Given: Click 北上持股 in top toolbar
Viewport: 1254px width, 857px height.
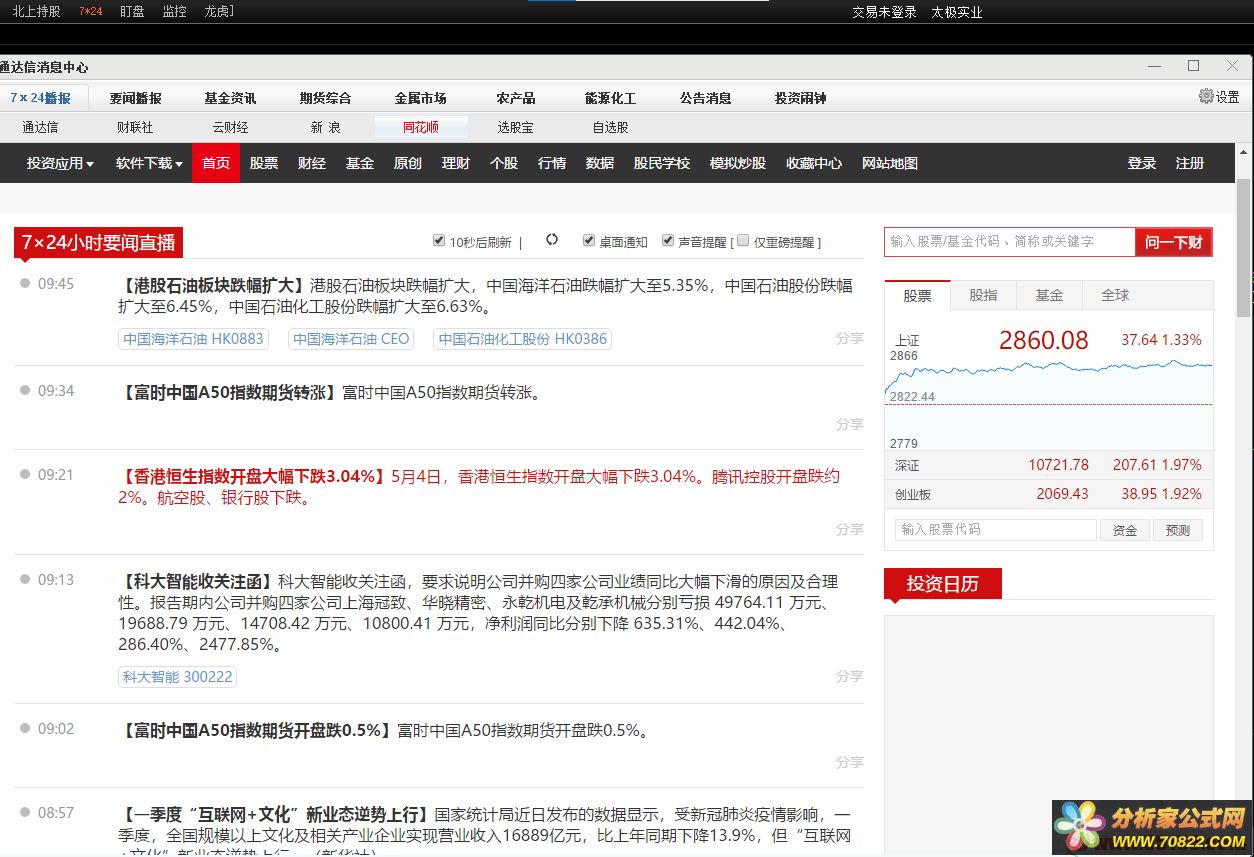Looking at the screenshot, I should click(x=36, y=12).
